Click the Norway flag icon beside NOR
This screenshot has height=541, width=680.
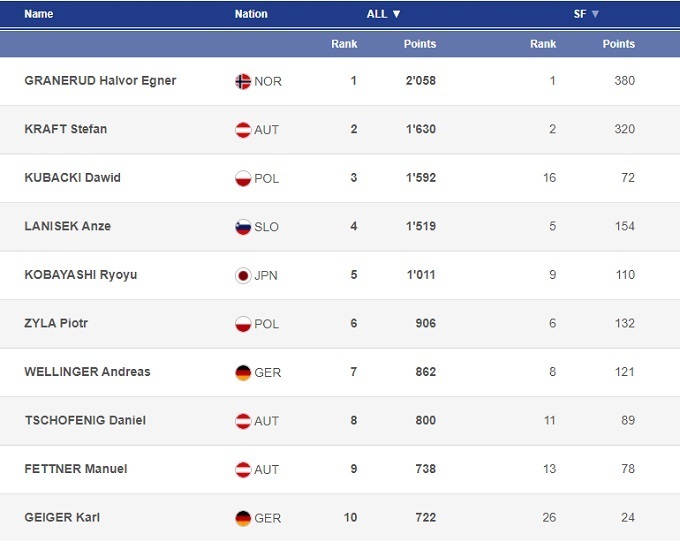tap(242, 81)
